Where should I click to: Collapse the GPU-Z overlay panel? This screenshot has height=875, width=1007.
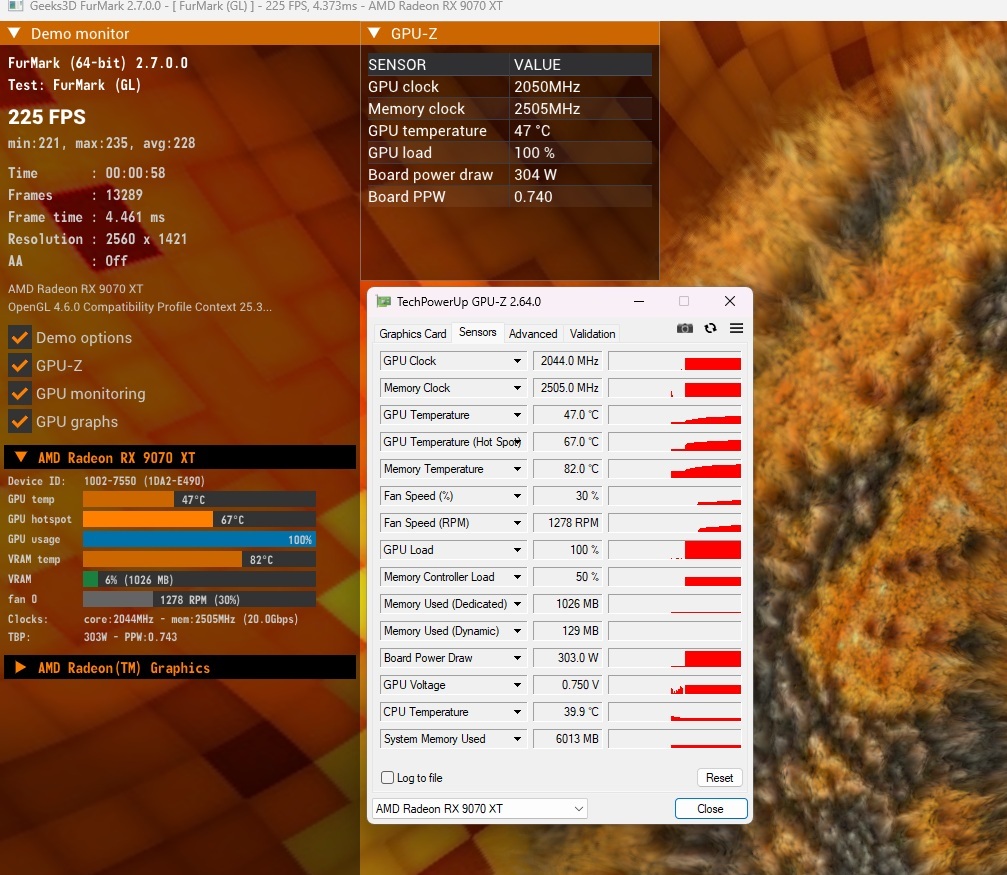point(375,33)
